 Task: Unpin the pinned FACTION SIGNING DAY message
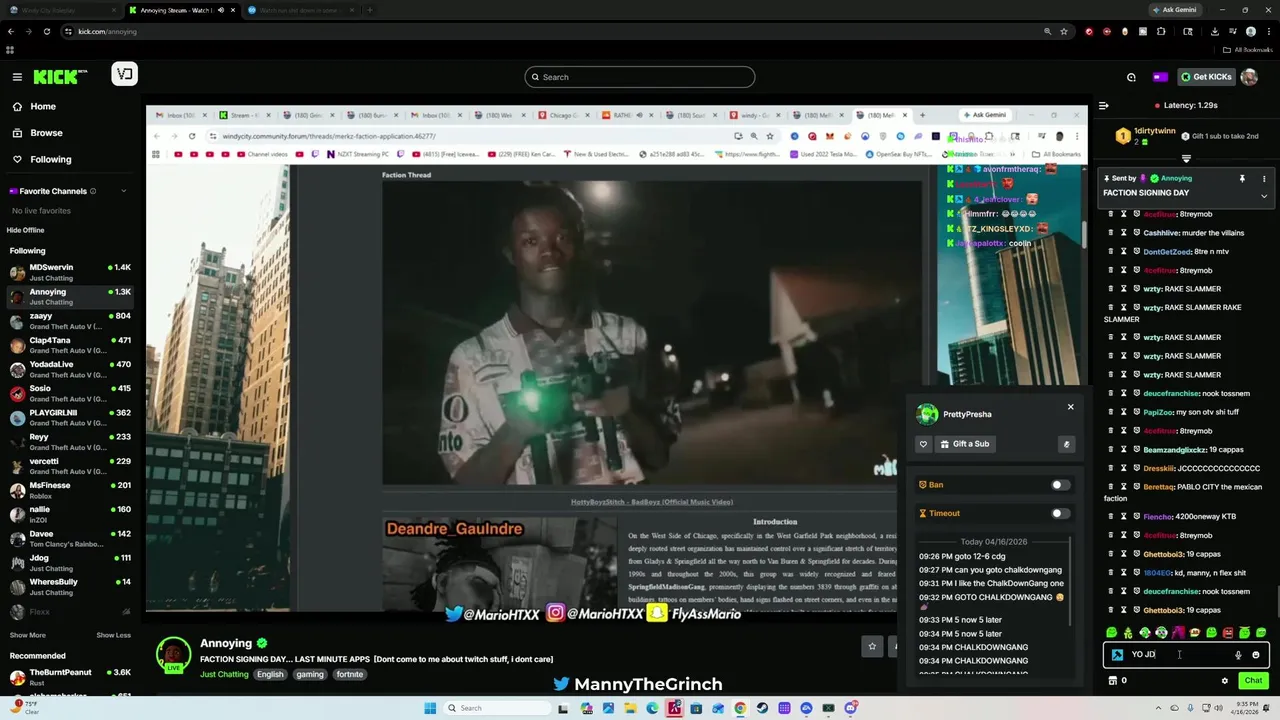1242,178
